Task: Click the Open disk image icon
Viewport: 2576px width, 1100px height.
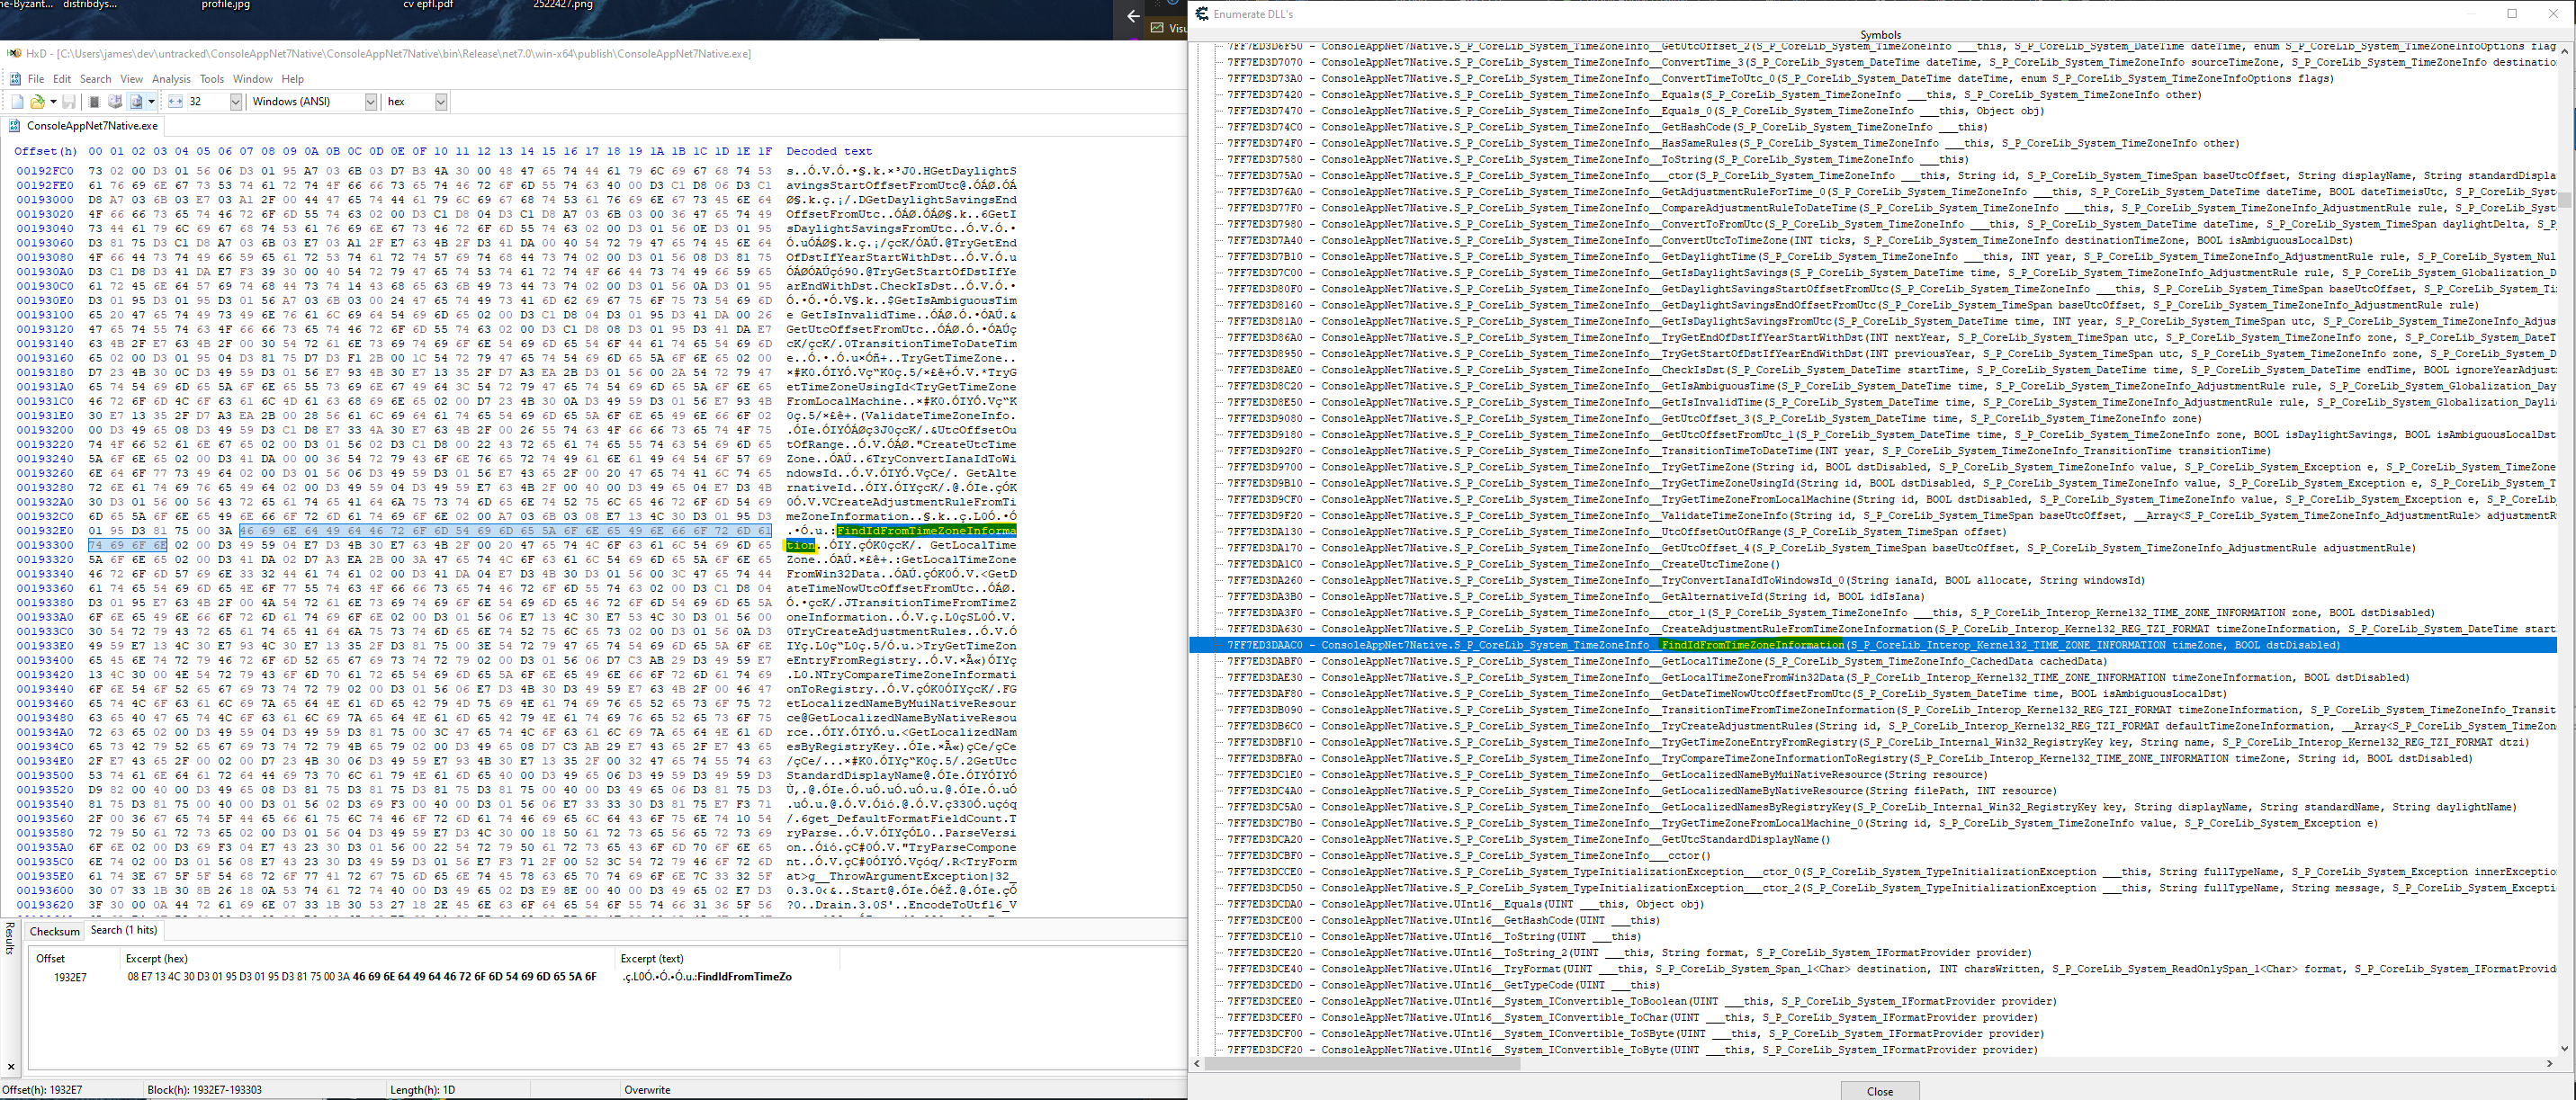Action: coord(136,102)
